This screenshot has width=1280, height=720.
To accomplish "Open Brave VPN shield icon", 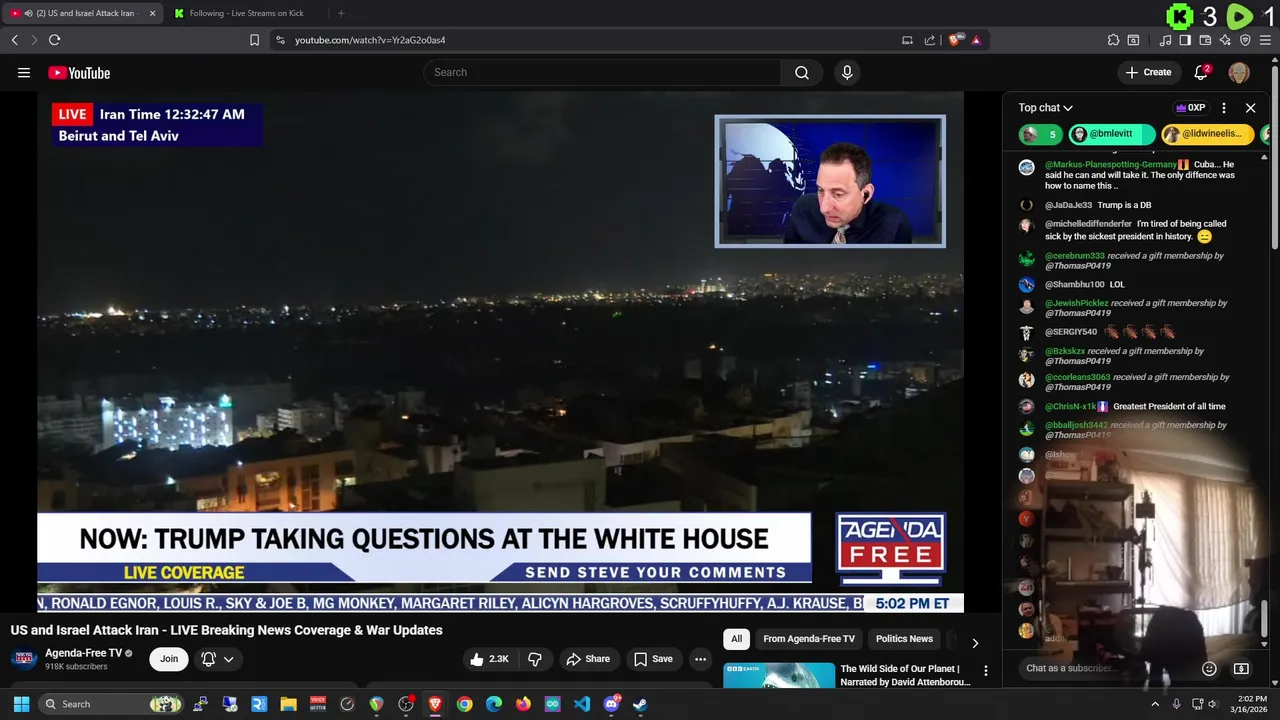I will click(x=1245, y=40).
